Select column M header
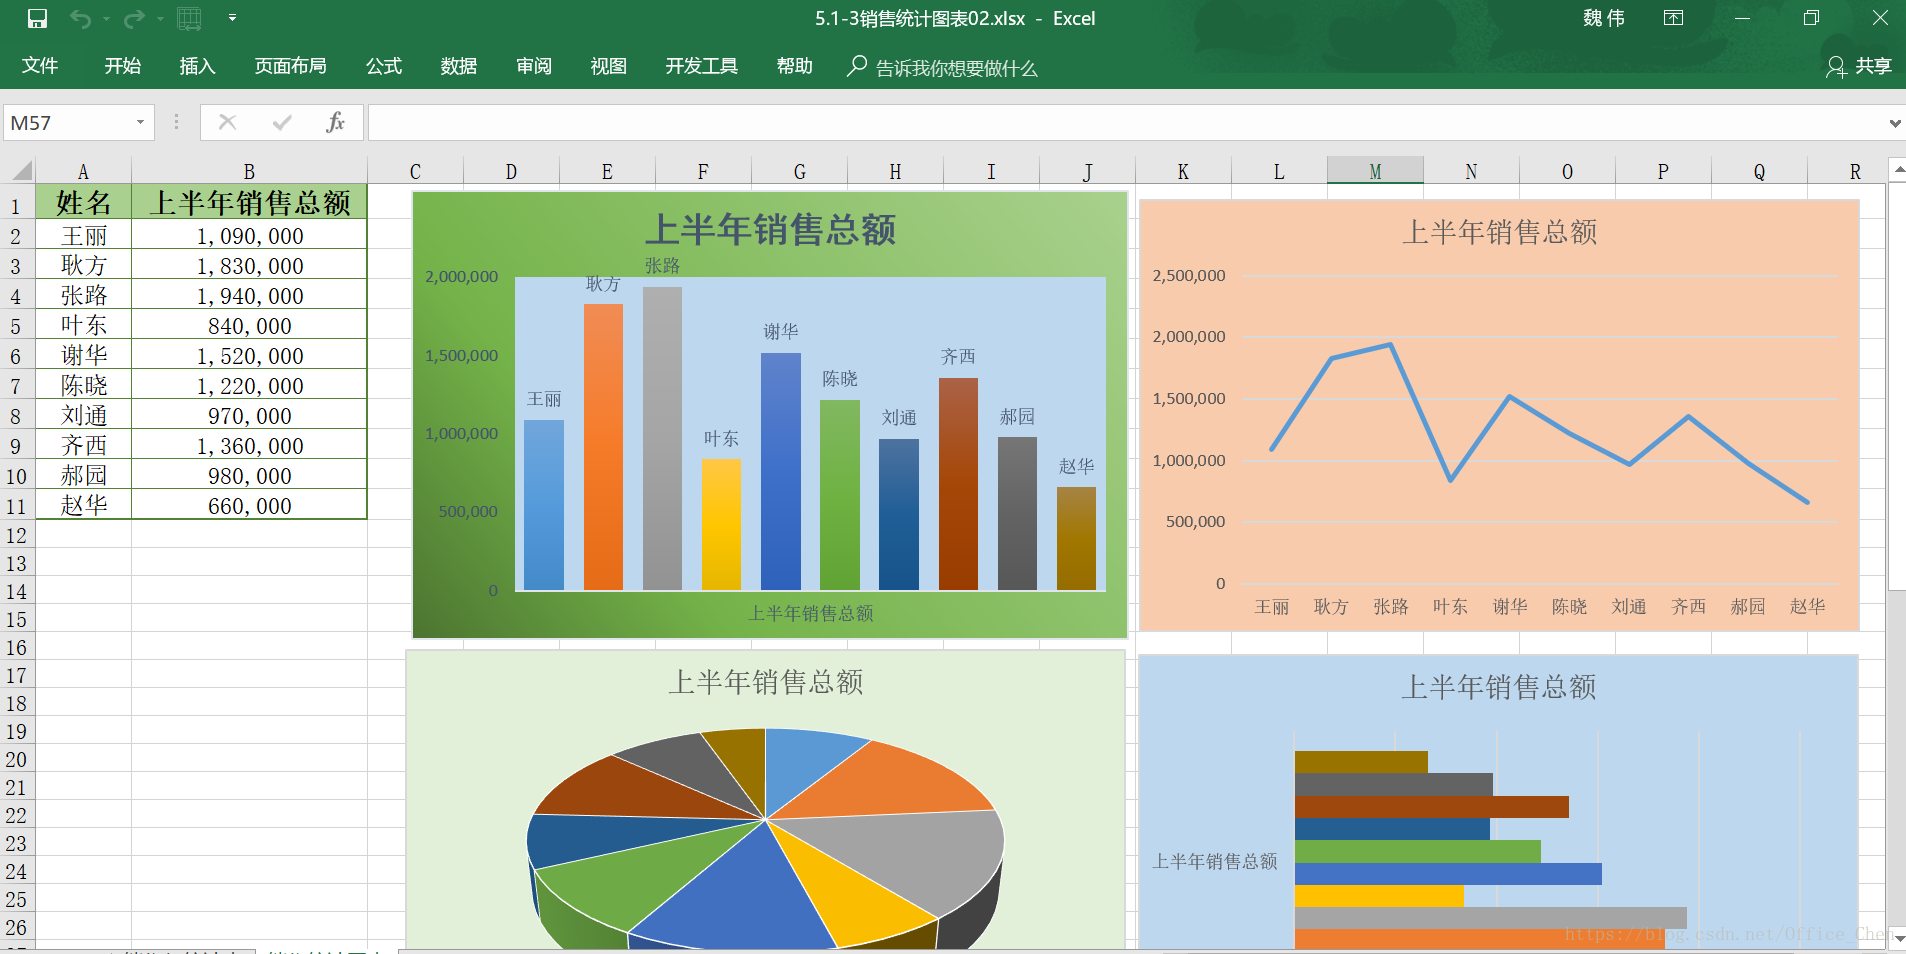 click(x=1375, y=171)
